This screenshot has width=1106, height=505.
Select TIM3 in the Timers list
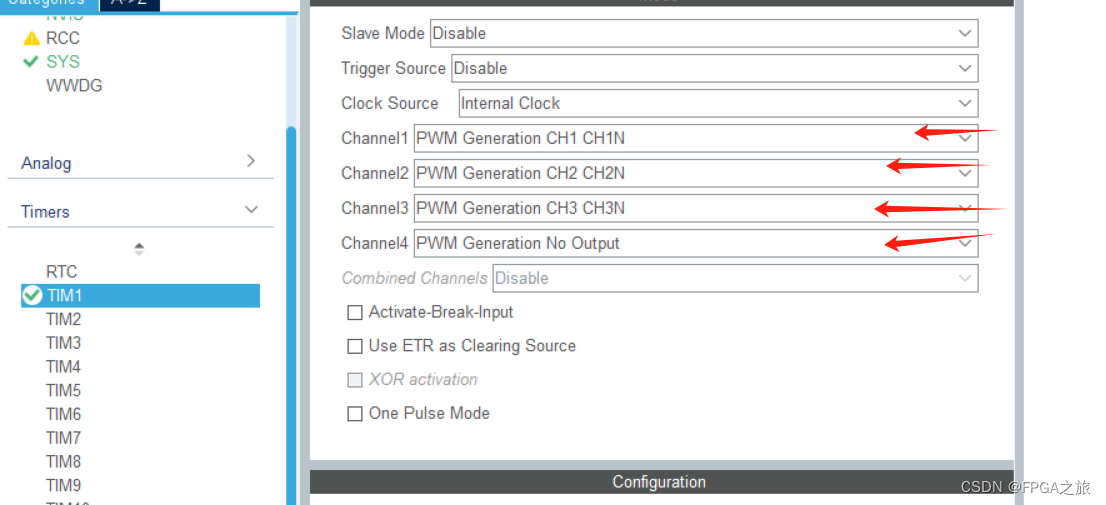[x=63, y=343]
